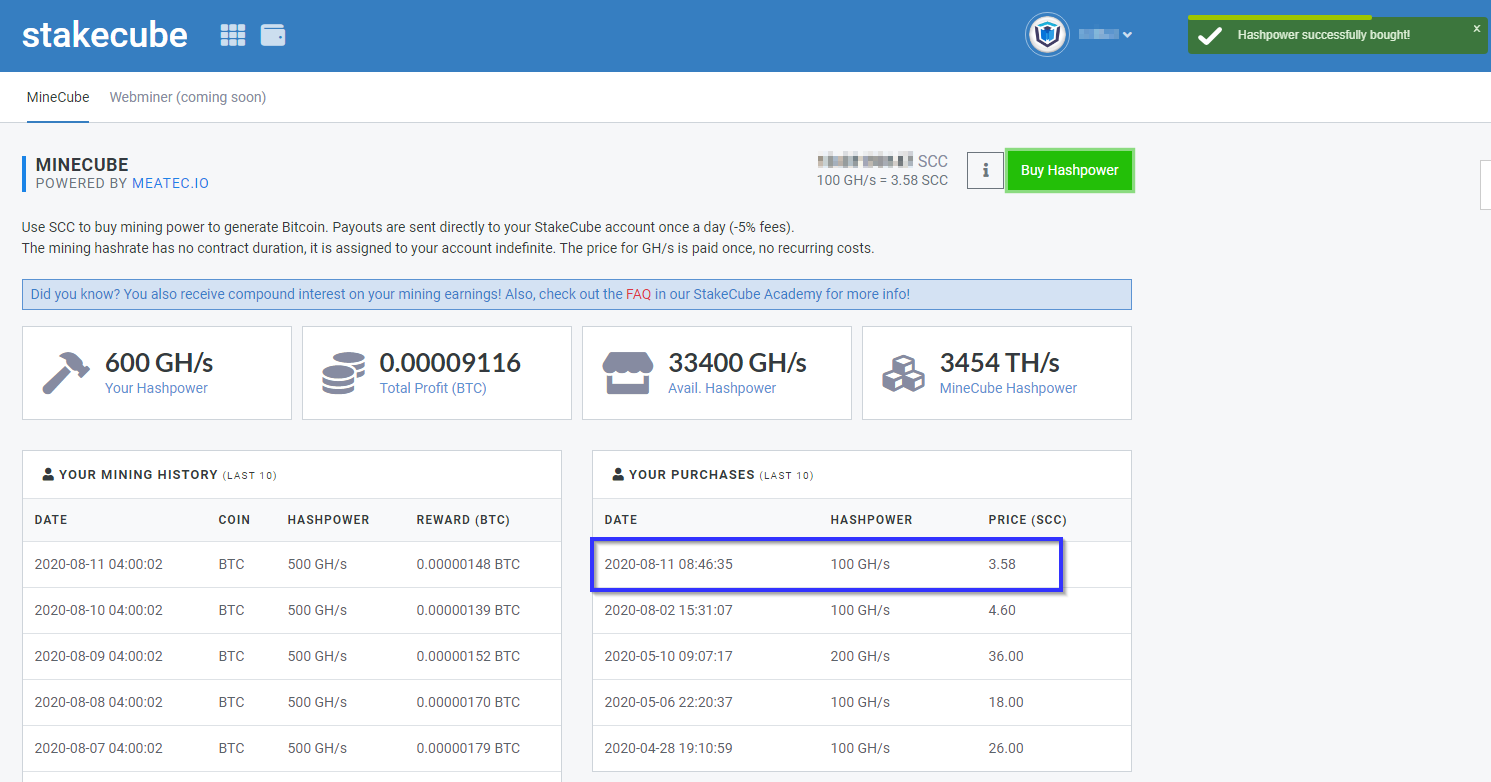Switch to the MineCube tab

pyautogui.click(x=58, y=97)
